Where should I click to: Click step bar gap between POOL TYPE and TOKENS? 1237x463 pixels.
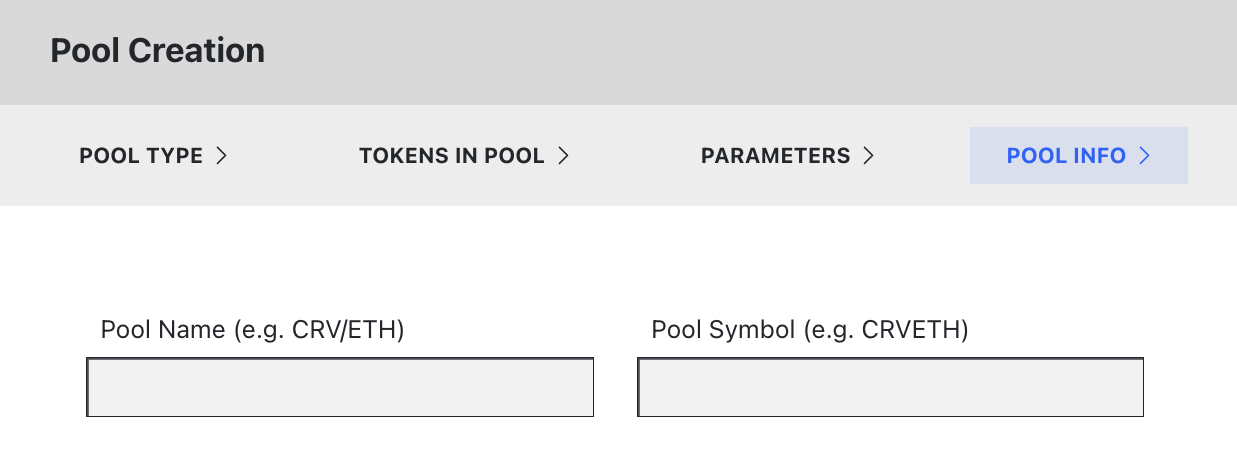point(292,156)
